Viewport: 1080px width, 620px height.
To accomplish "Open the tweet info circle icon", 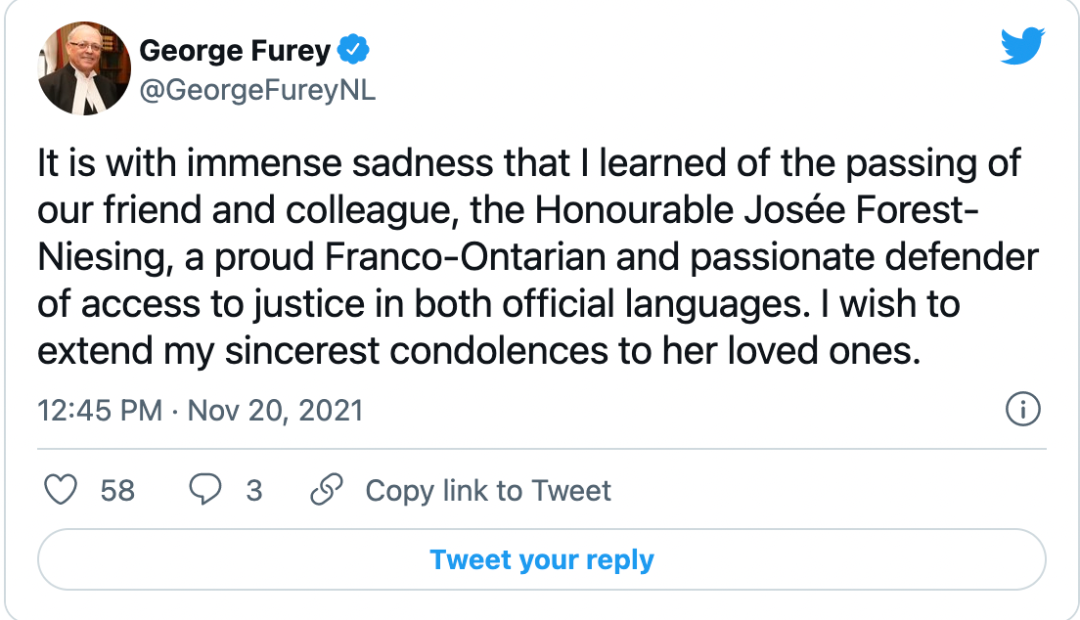I will (x=1022, y=410).
